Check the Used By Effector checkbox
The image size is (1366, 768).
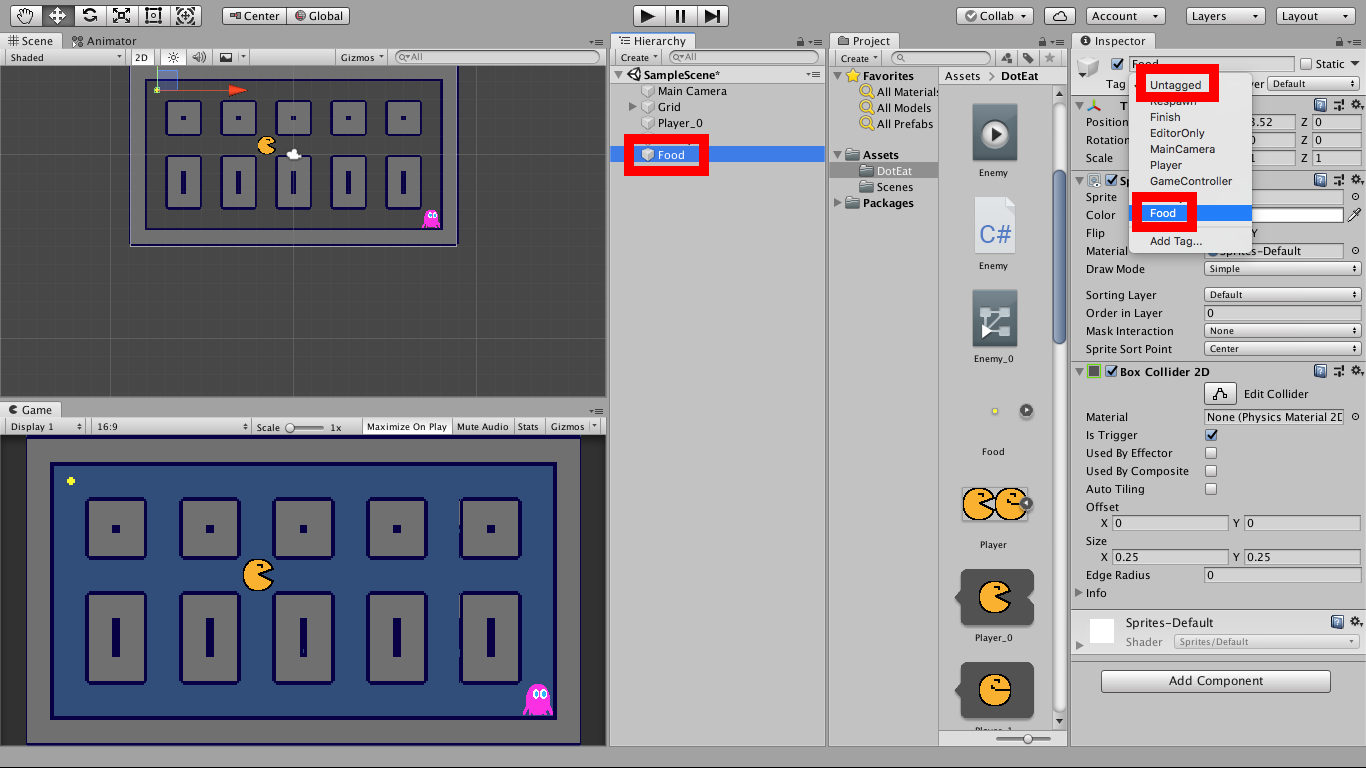(1211, 453)
